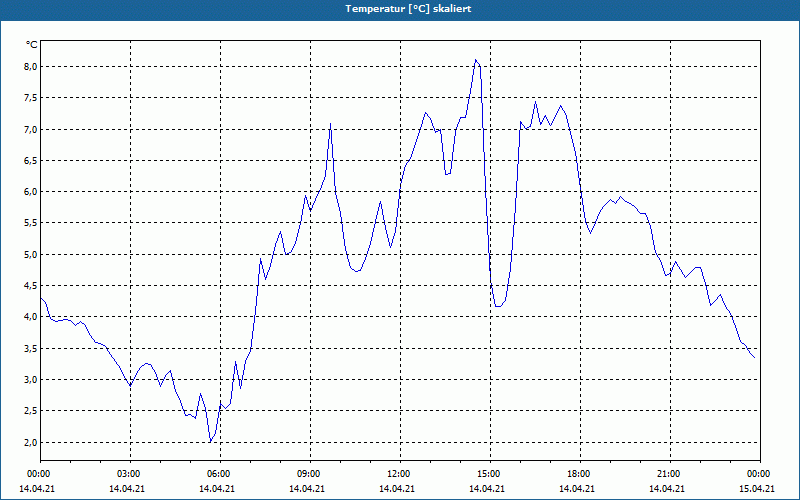Click the 2,0 y-axis label
800x500 pixels.
click(31, 442)
